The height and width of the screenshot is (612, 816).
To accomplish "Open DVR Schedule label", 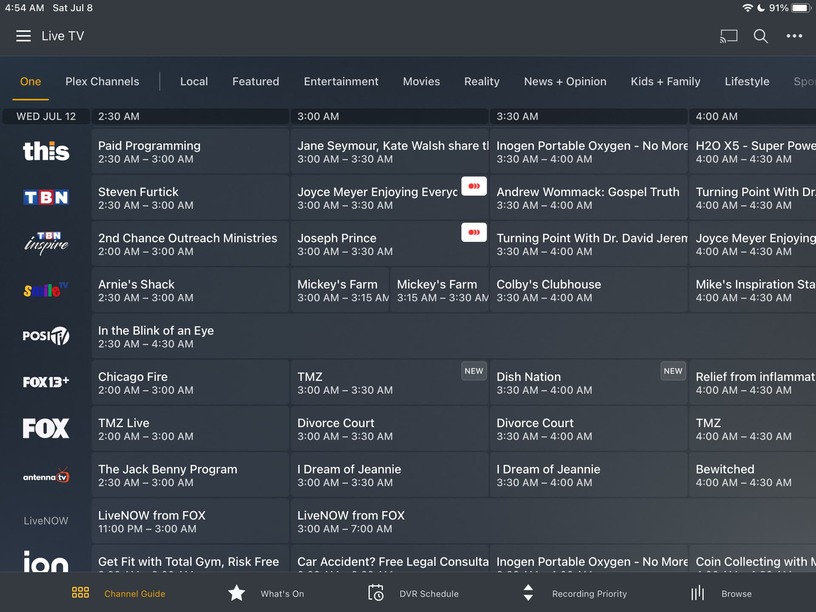I will (x=429, y=594).
